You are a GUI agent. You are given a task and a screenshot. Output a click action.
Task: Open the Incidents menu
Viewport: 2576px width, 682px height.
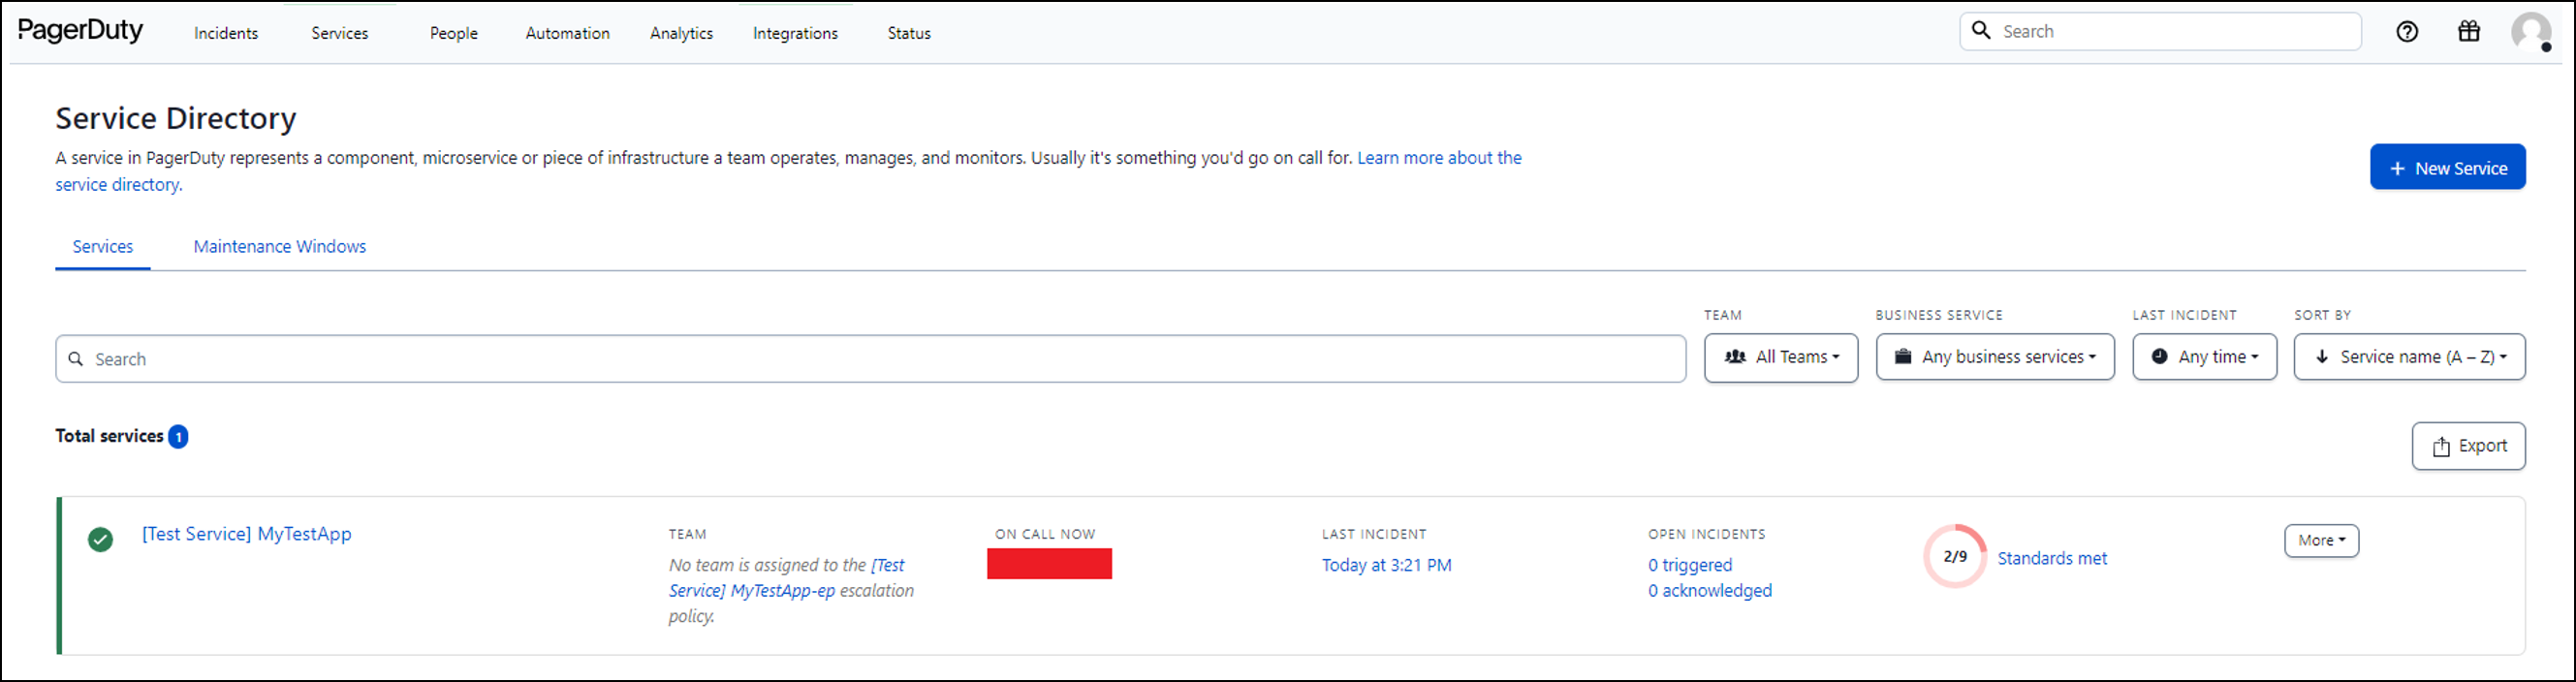point(226,33)
